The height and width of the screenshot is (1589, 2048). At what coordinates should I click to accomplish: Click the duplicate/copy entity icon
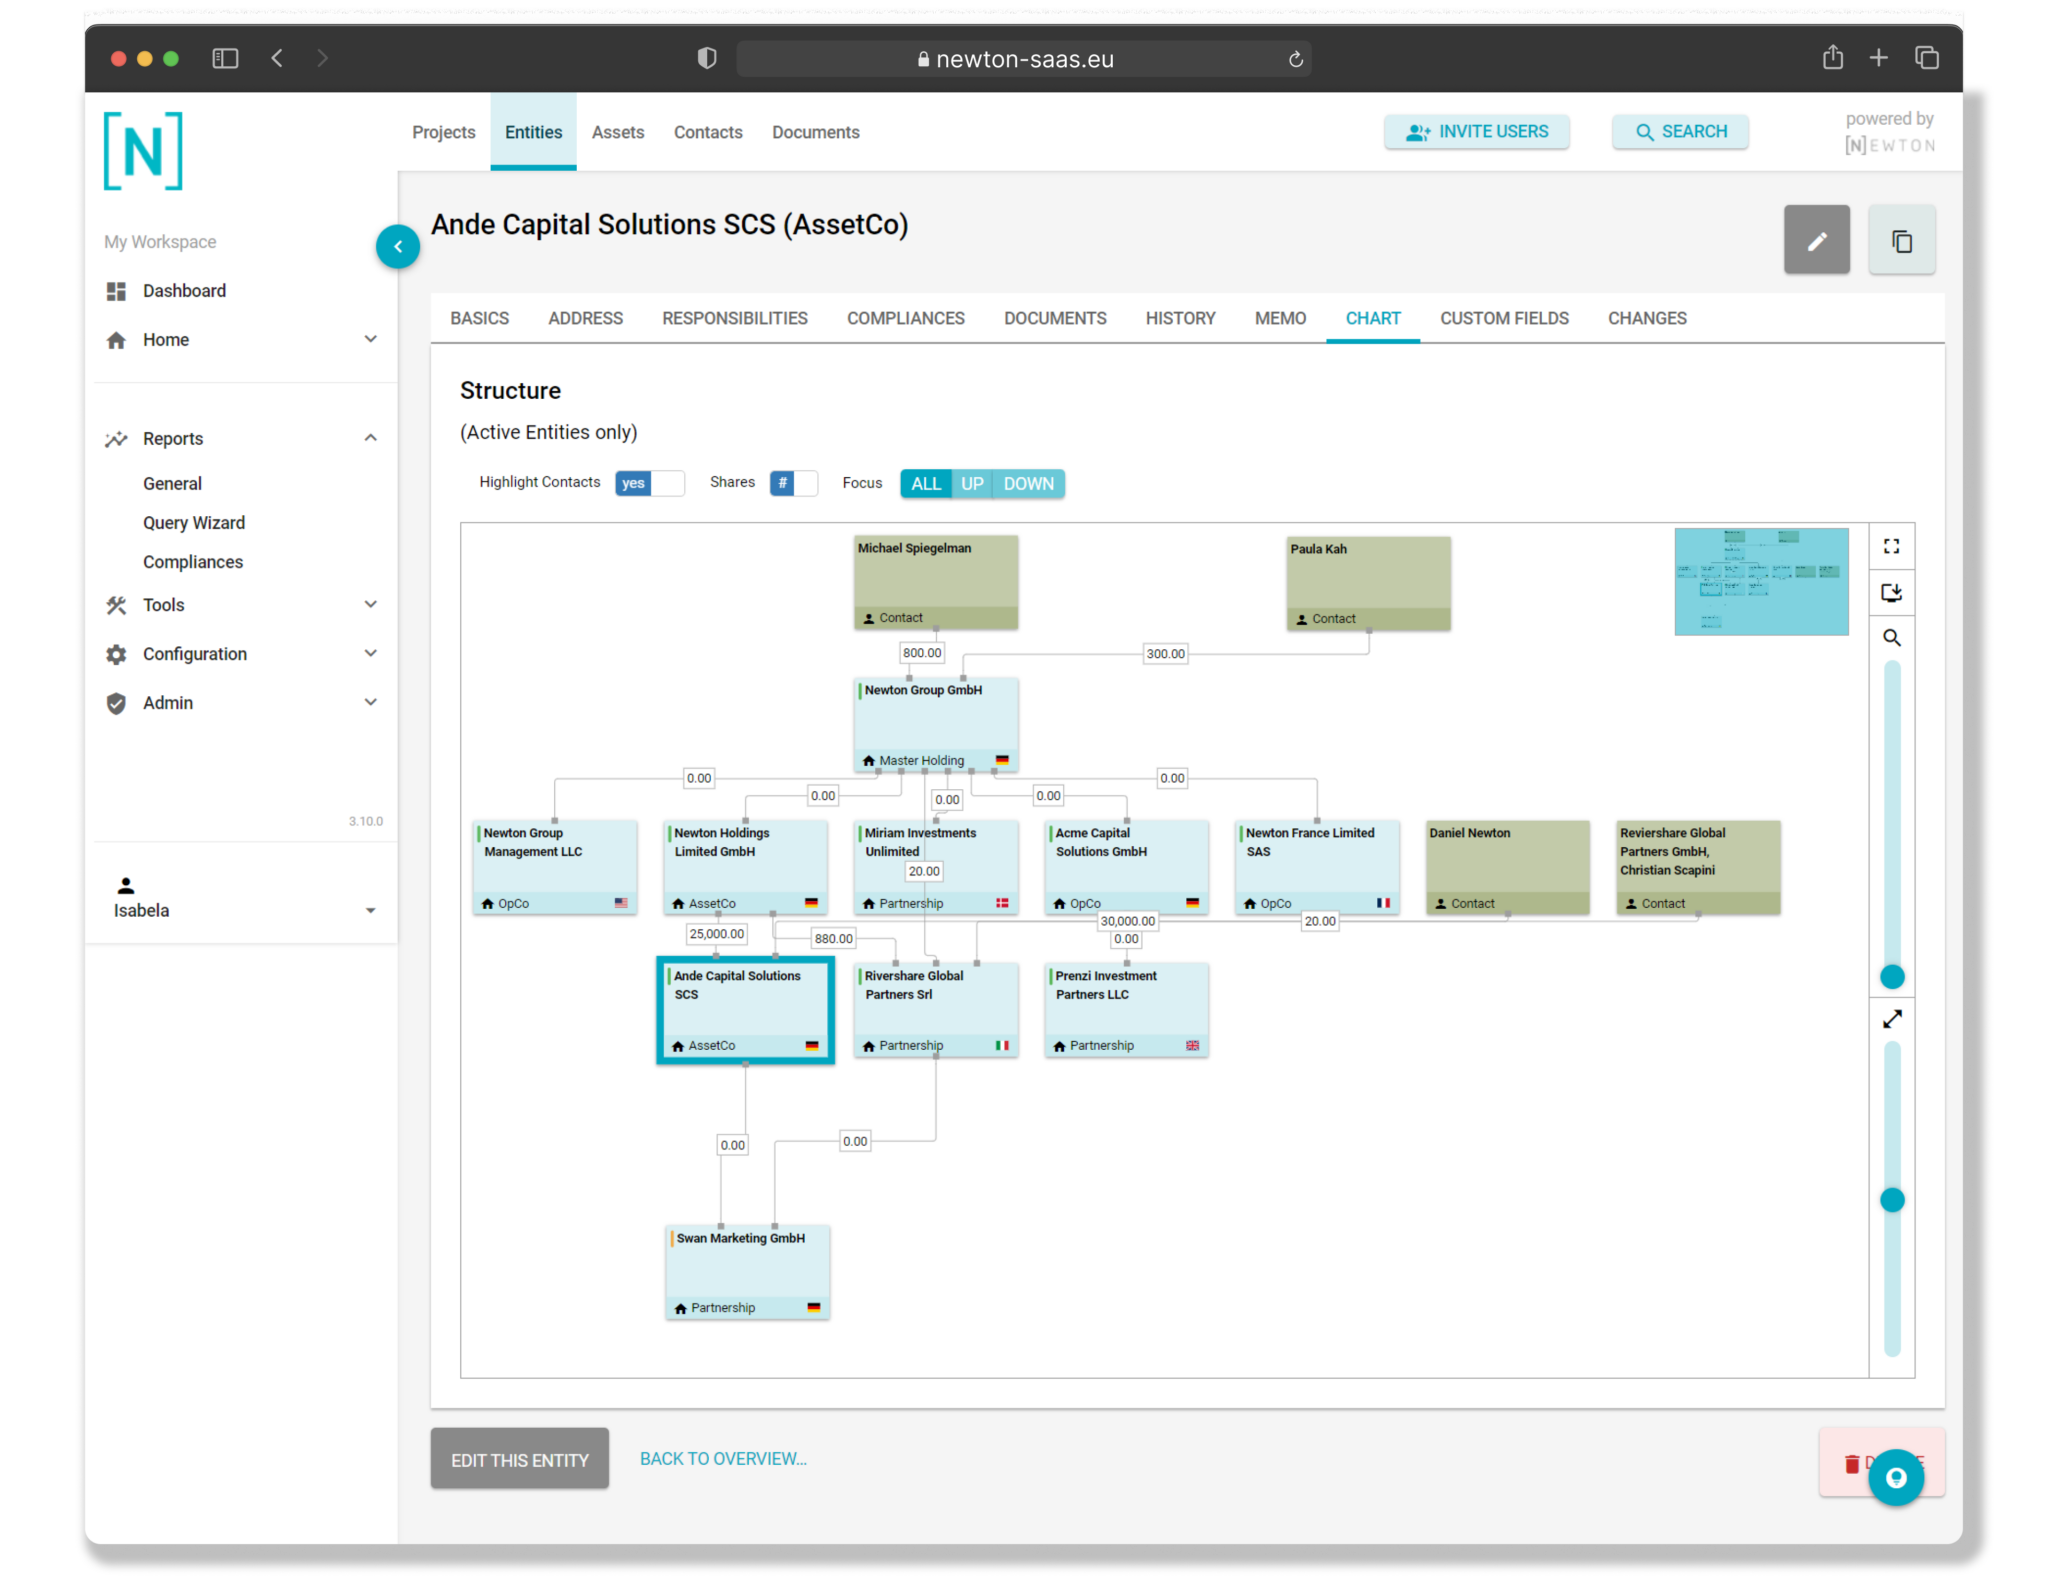(1900, 239)
